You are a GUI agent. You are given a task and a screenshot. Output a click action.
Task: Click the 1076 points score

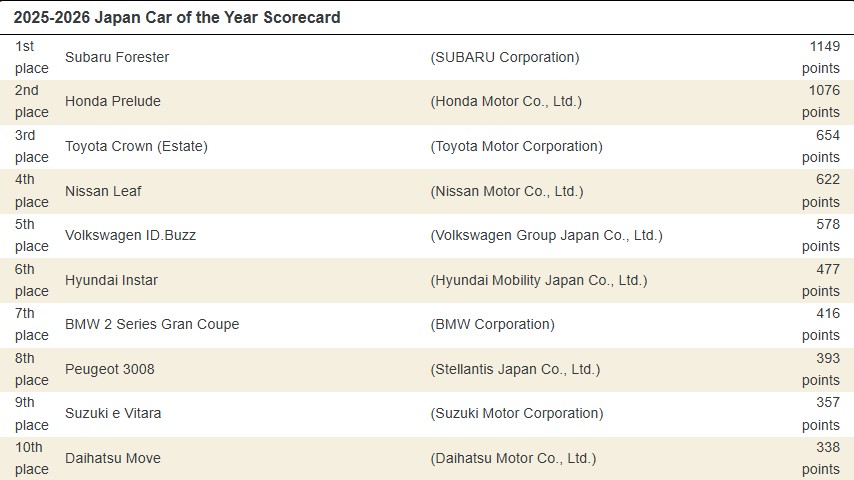pyautogui.click(x=820, y=101)
